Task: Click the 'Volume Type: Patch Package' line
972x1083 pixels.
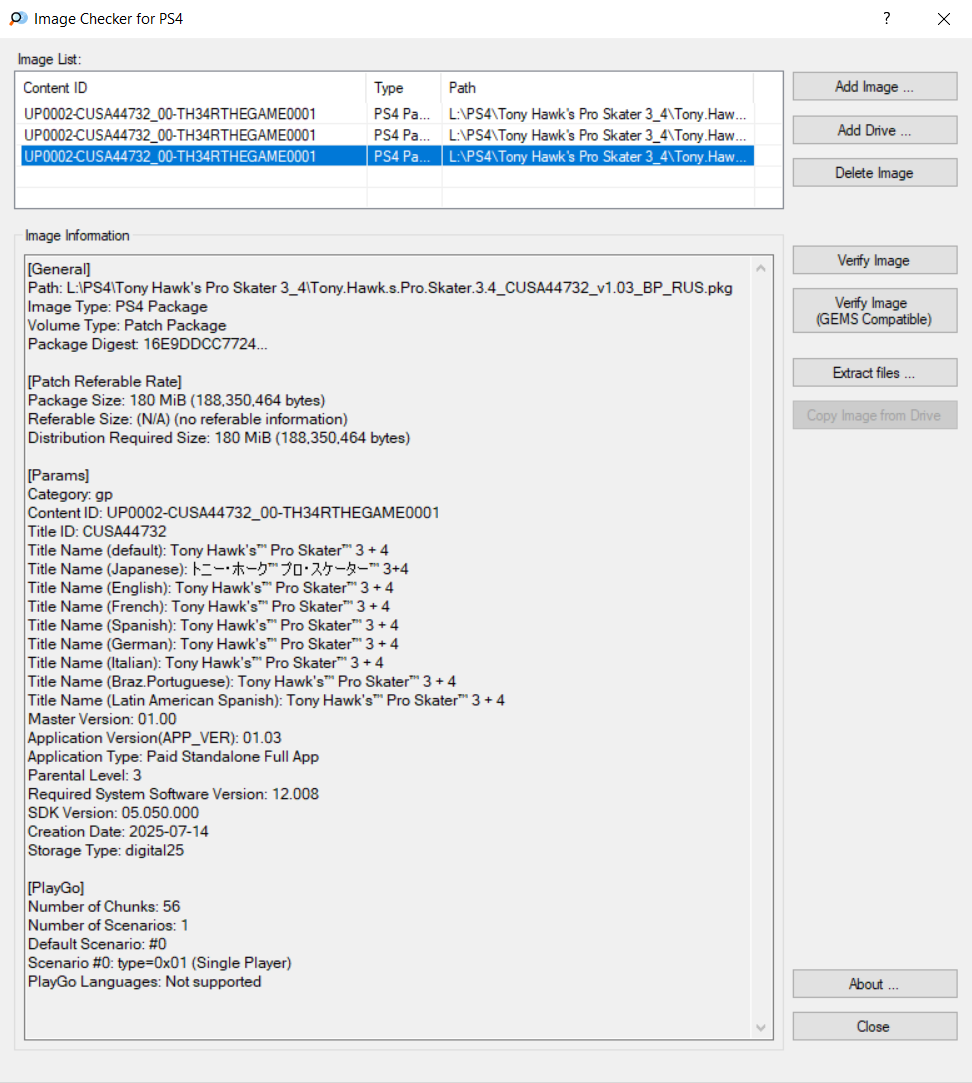Action: [127, 325]
